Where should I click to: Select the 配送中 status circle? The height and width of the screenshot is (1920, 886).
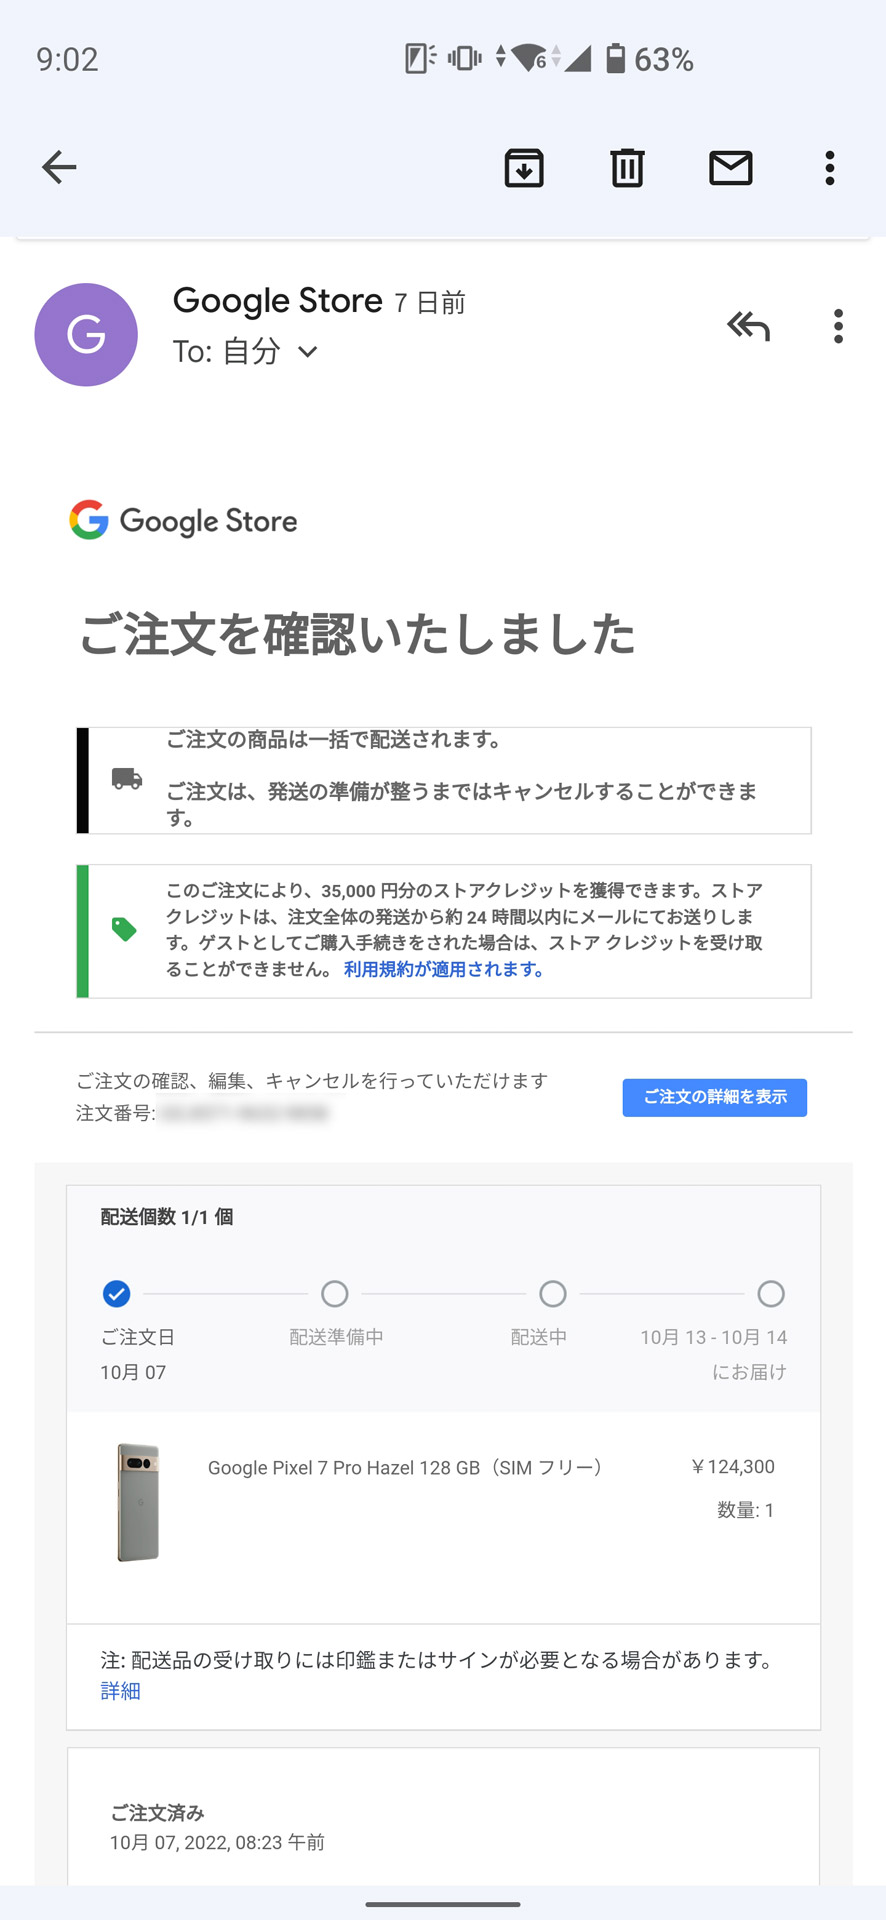point(552,1293)
